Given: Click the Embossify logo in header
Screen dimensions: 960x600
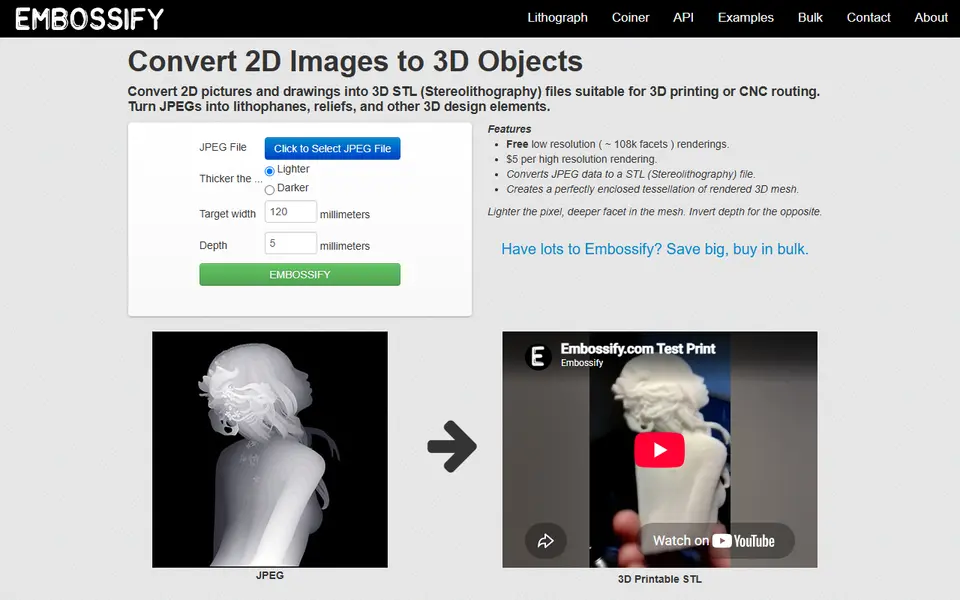Looking at the screenshot, I should (89, 19).
